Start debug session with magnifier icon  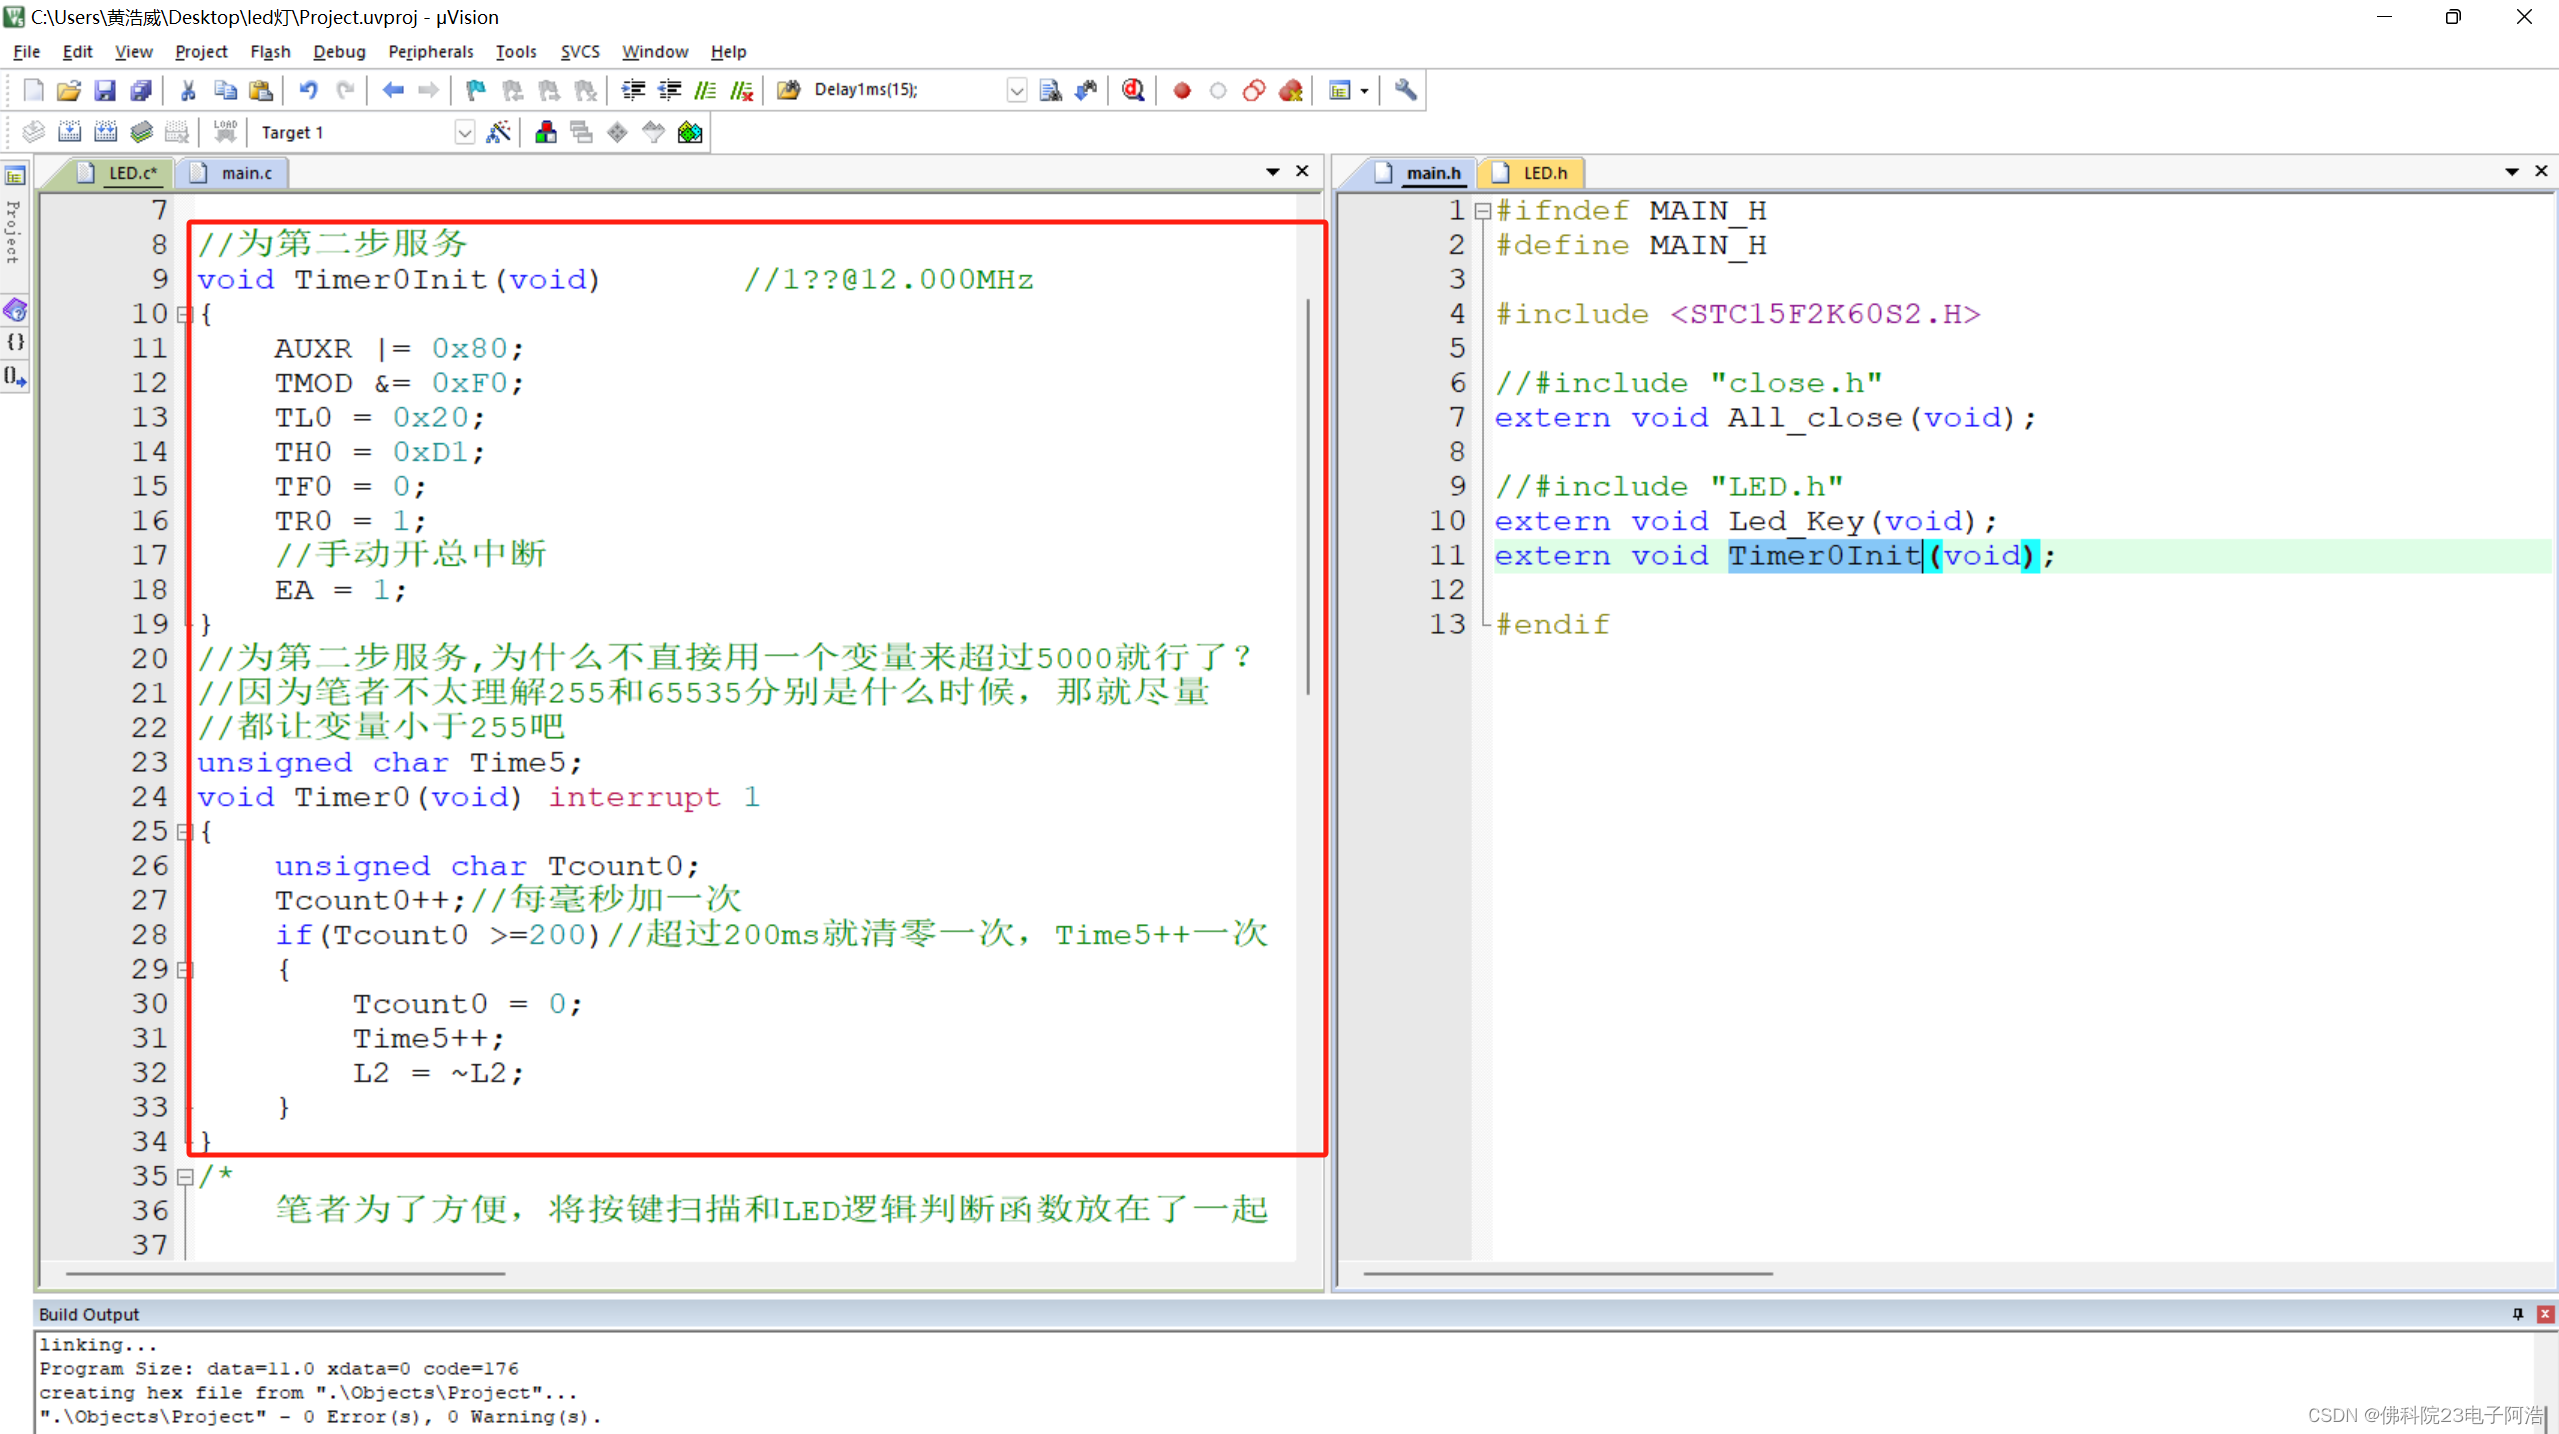coord(1132,90)
